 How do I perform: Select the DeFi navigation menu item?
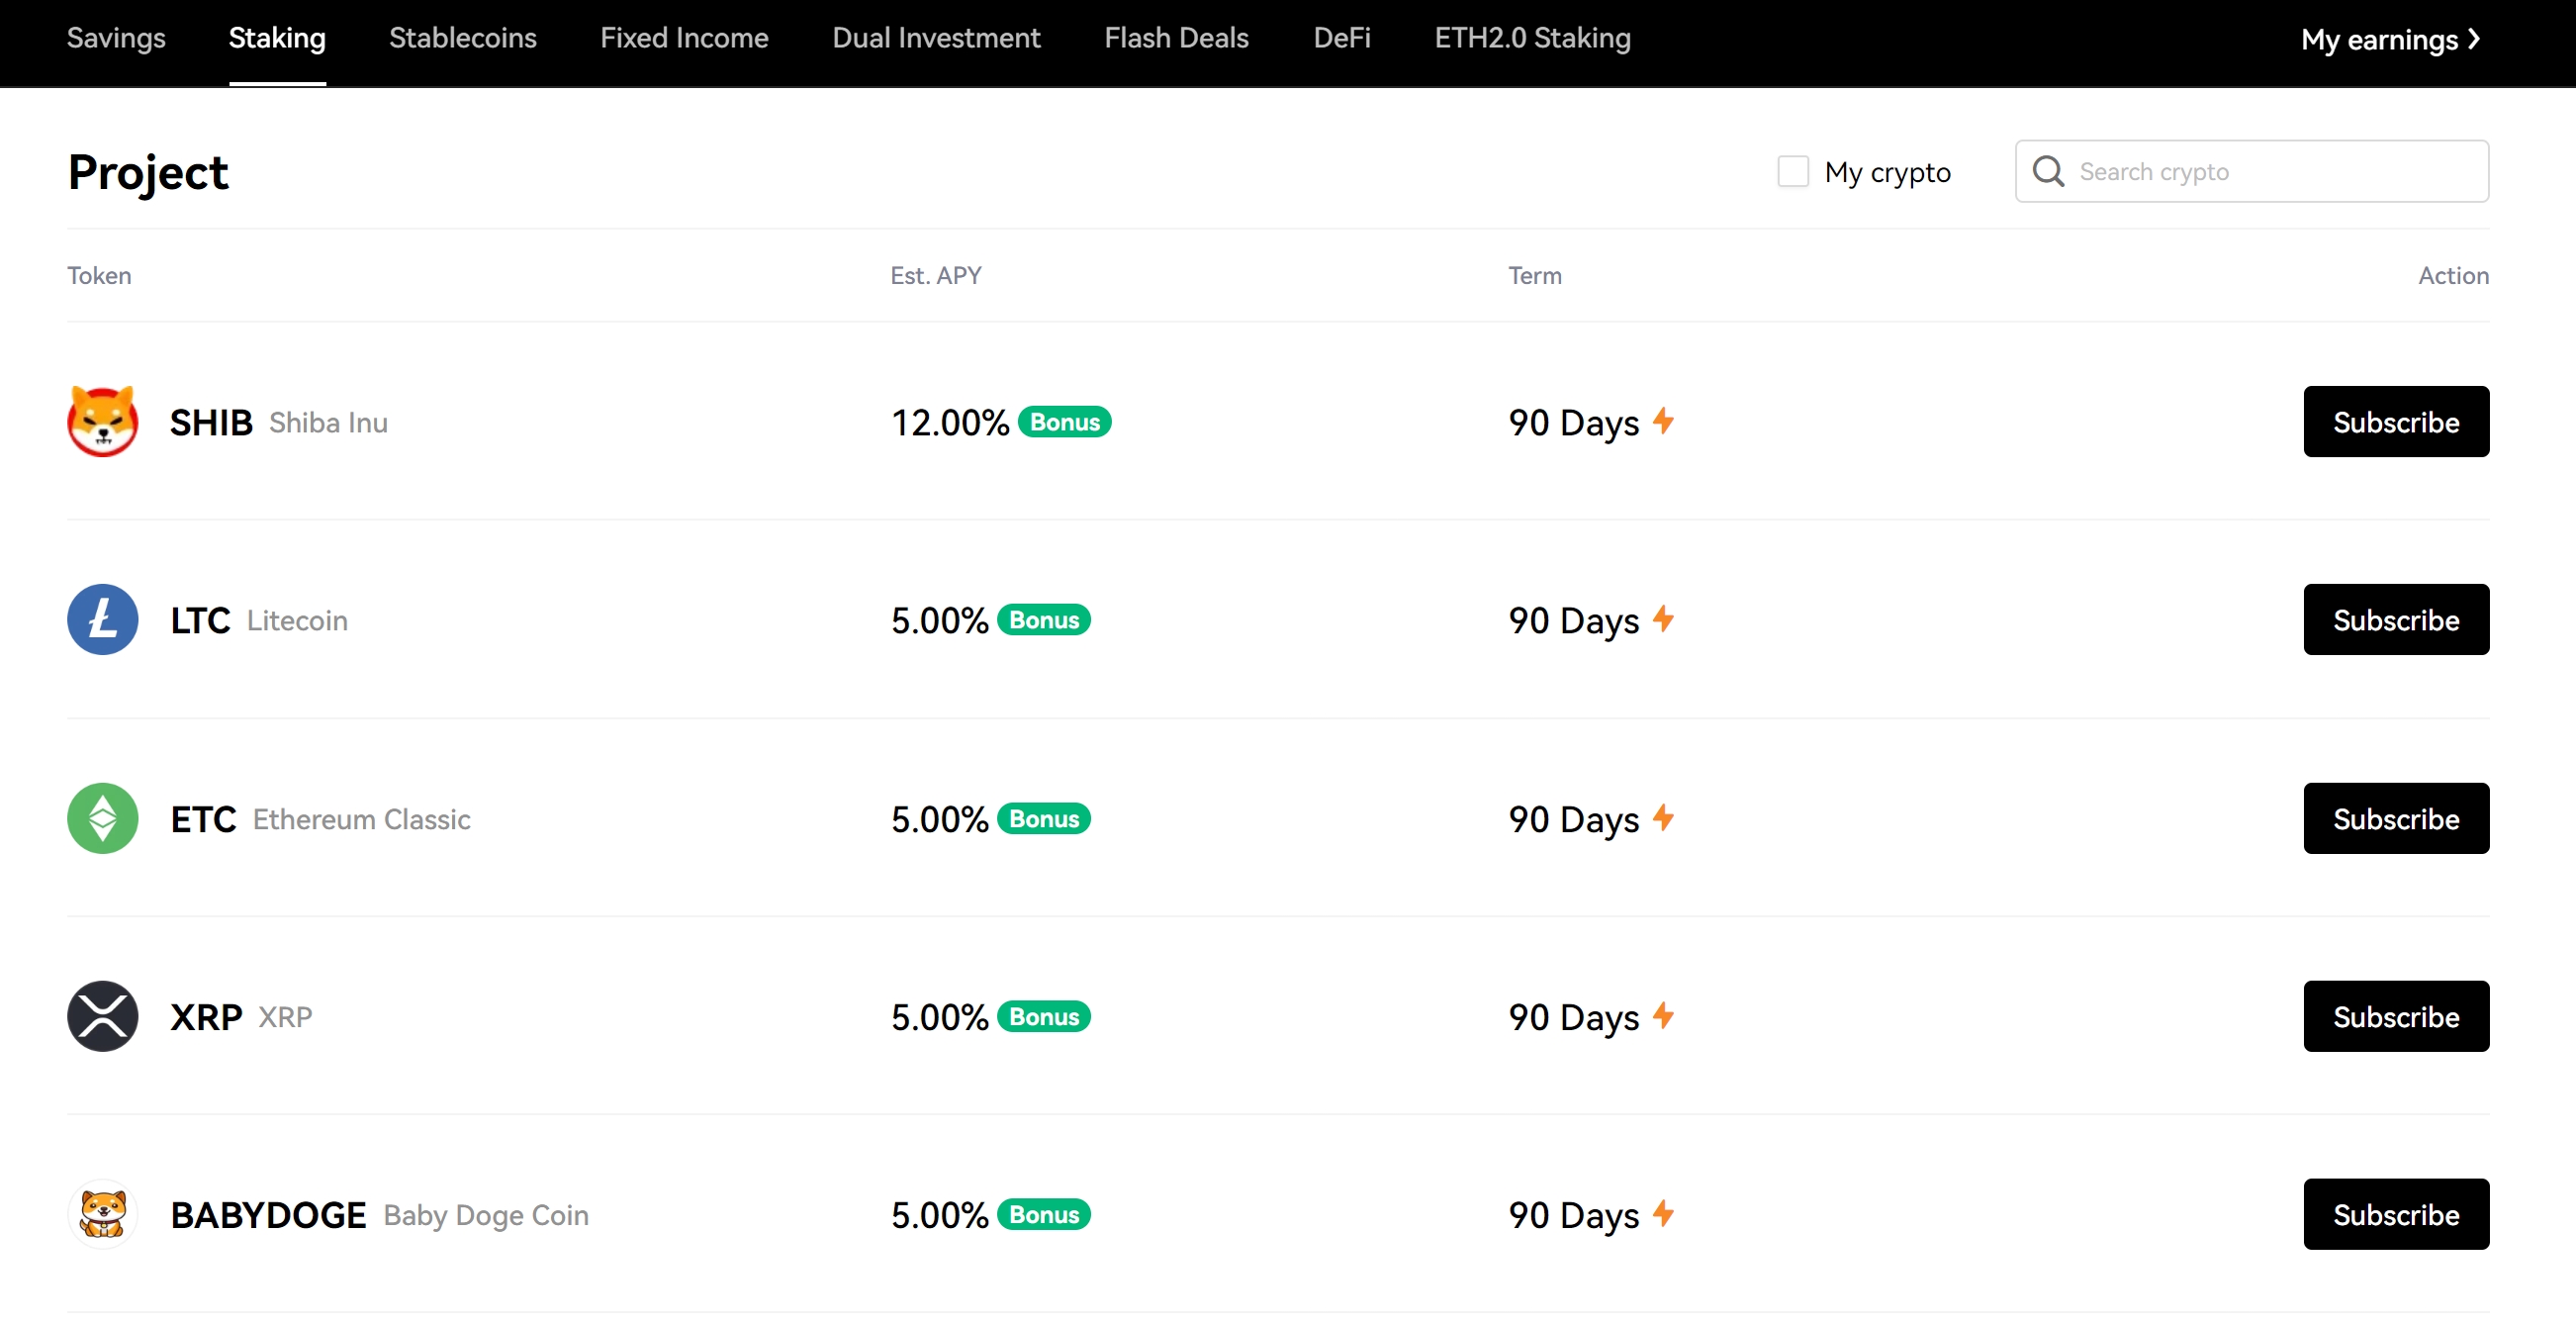pos(1340,36)
